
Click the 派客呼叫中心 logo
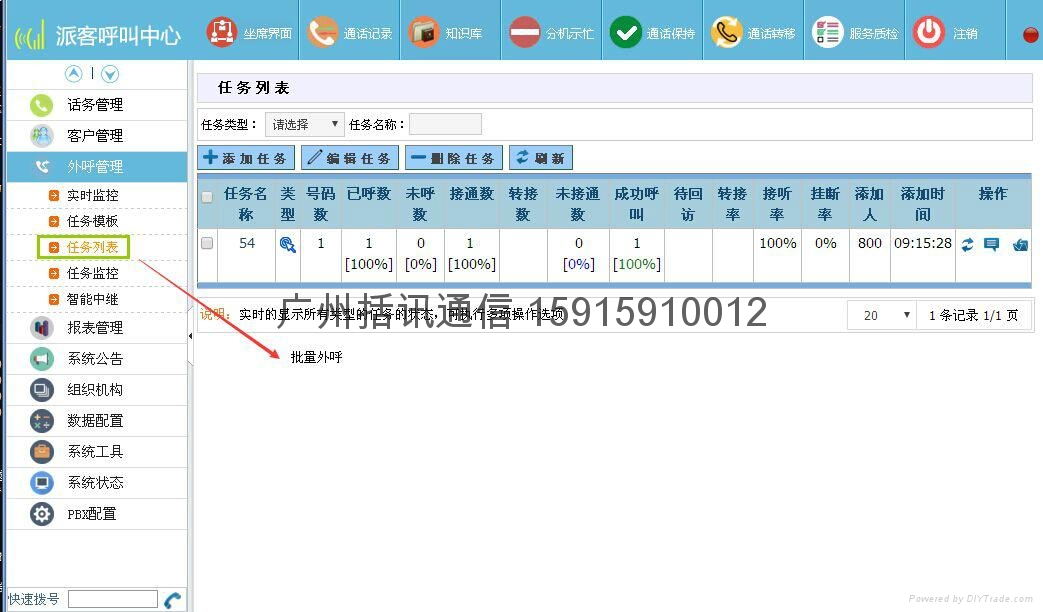[98, 35]
